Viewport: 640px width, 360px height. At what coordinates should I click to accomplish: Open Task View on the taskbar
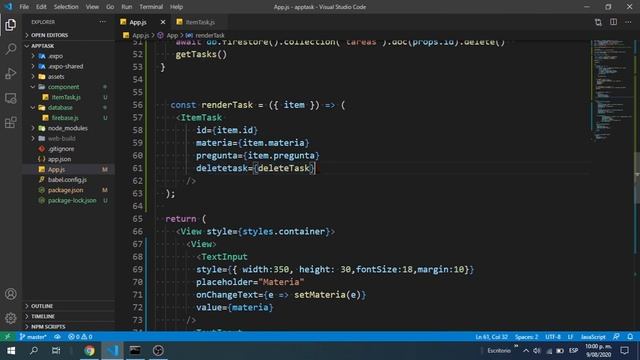56,351
